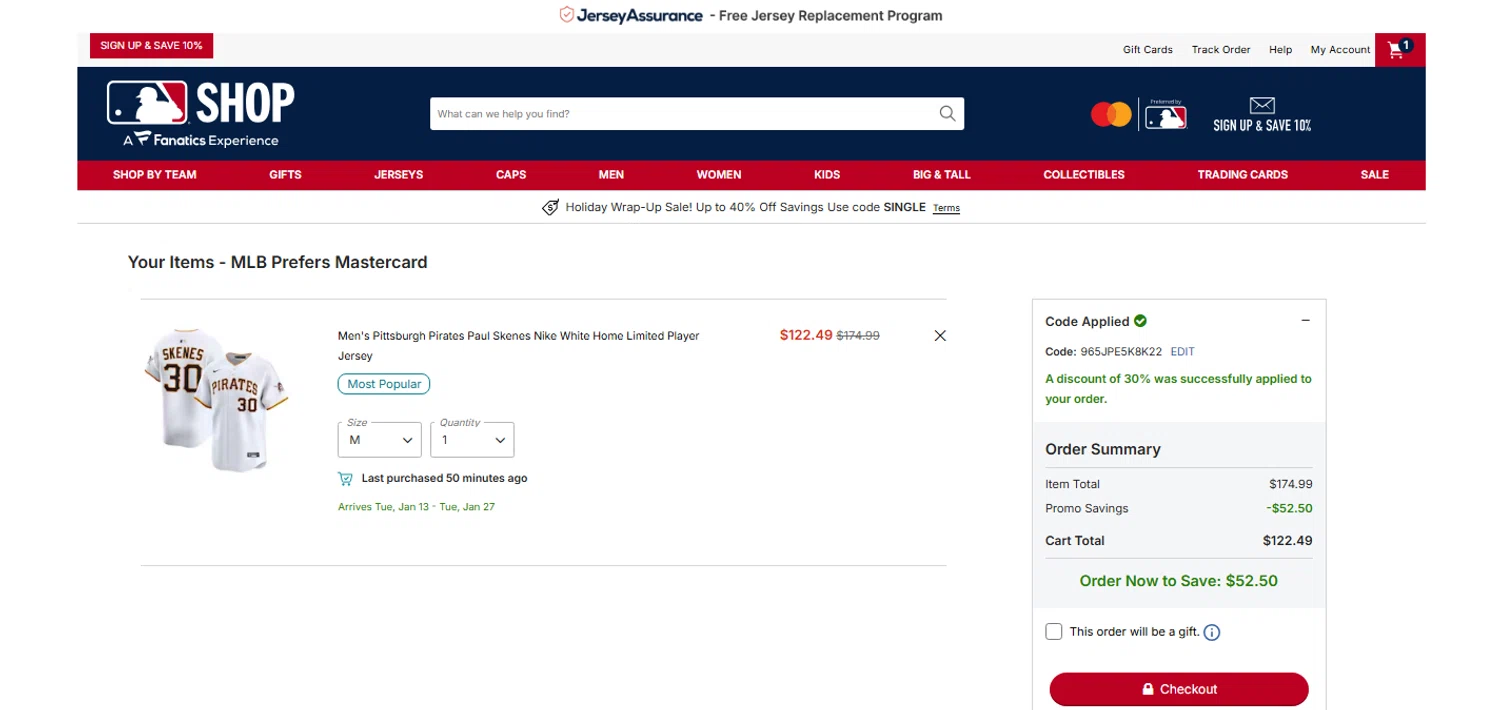Open the Shop By Team menu
The image size is (1500, 710).
pos(155,175)
